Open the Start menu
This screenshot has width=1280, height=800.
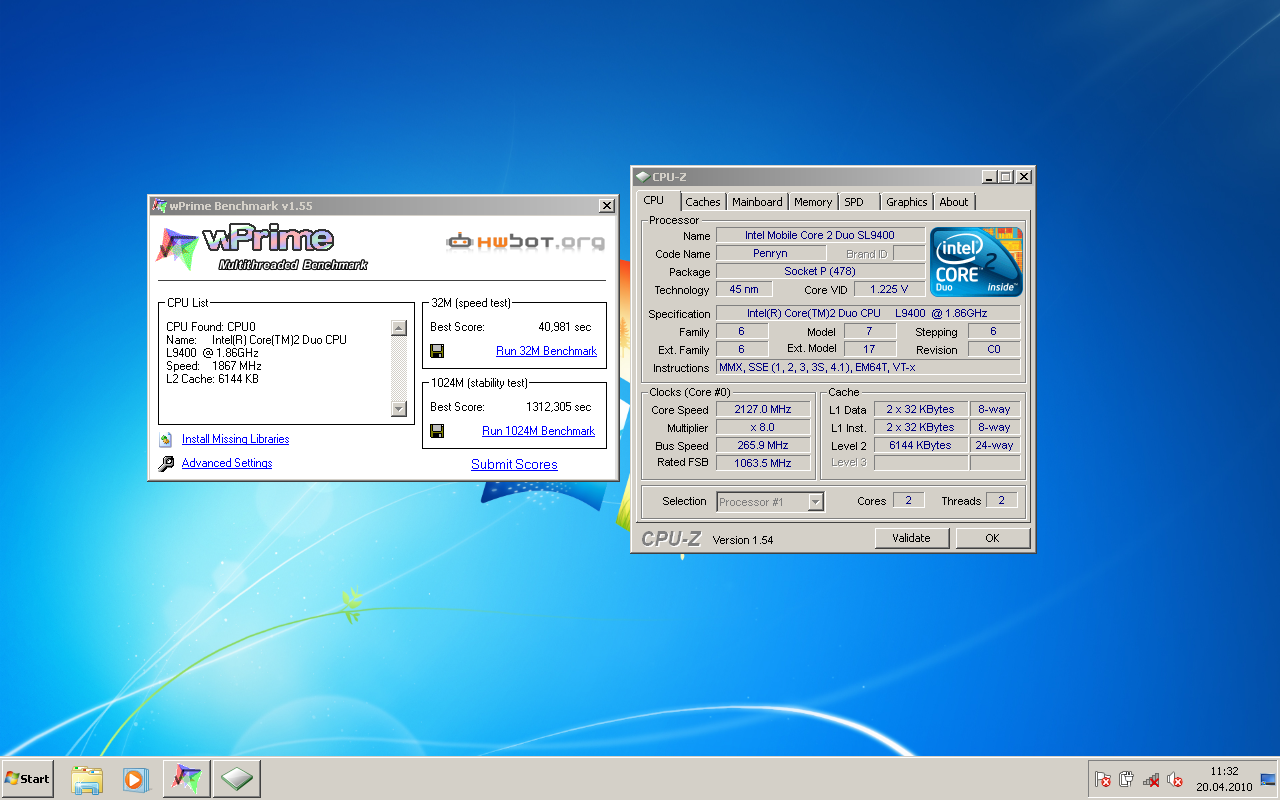28,779
